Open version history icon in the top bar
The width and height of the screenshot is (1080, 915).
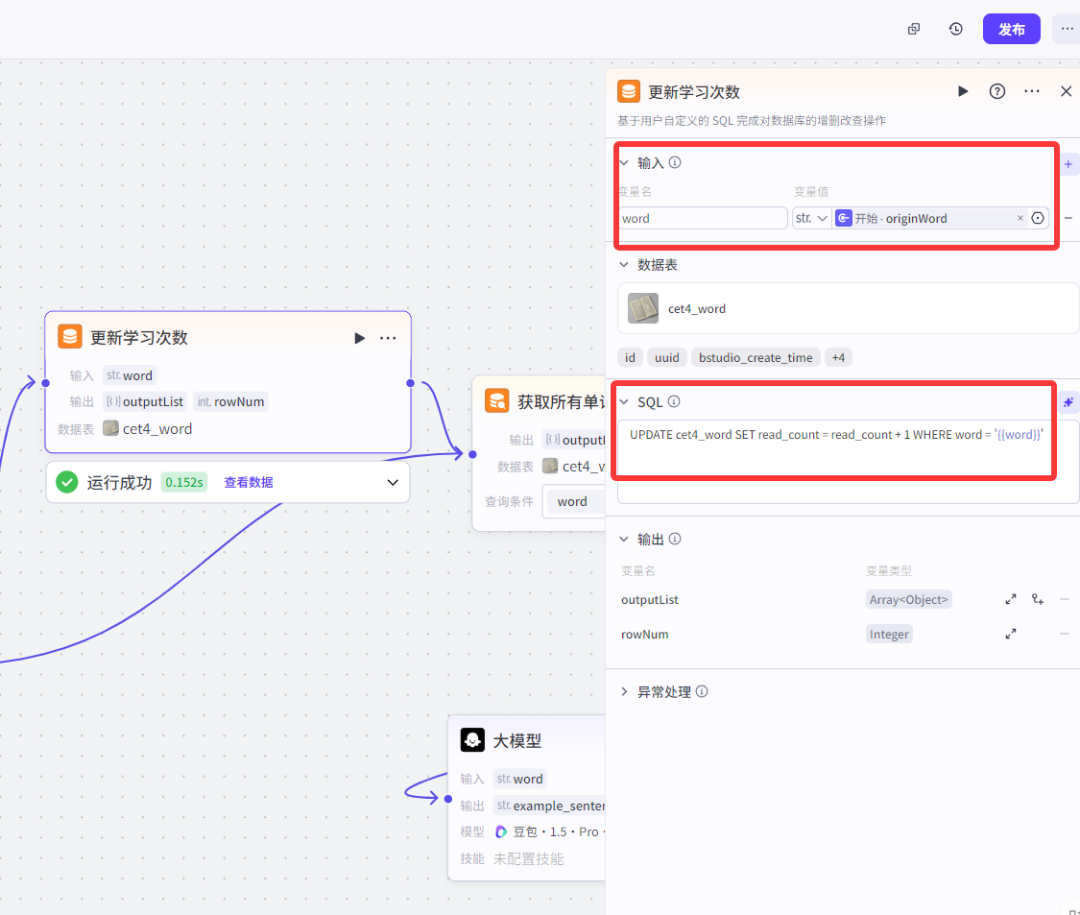tap(956, 29)
